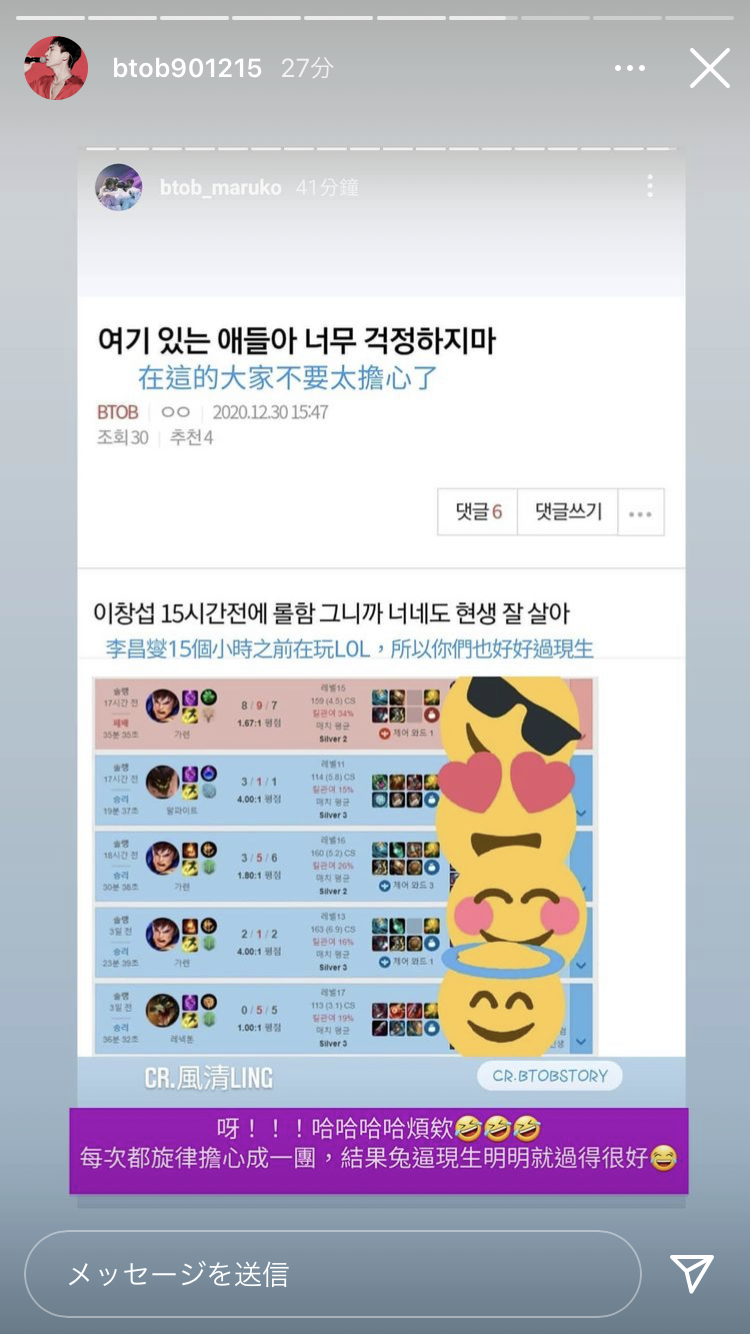Click the 댓글쓰기 write comment button
Screen dimensions: 750x1334
click(568, 512)
